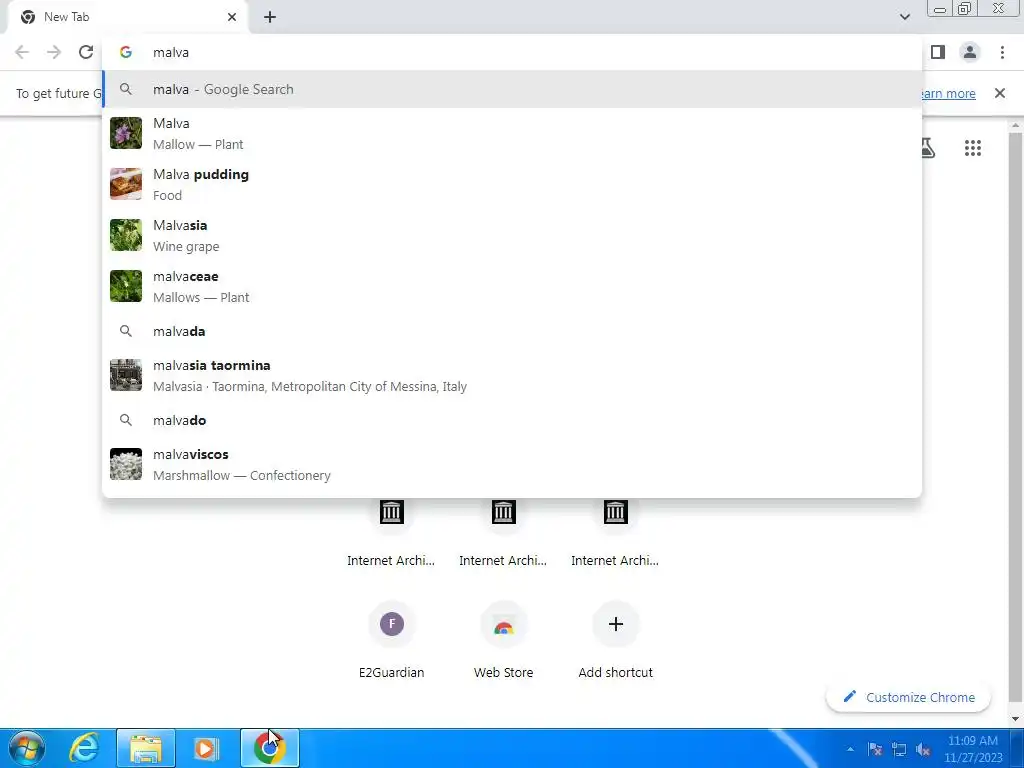Click the Malva pudding thumbnail image
Screen dimensions: 1024x768
coord(125,184)
